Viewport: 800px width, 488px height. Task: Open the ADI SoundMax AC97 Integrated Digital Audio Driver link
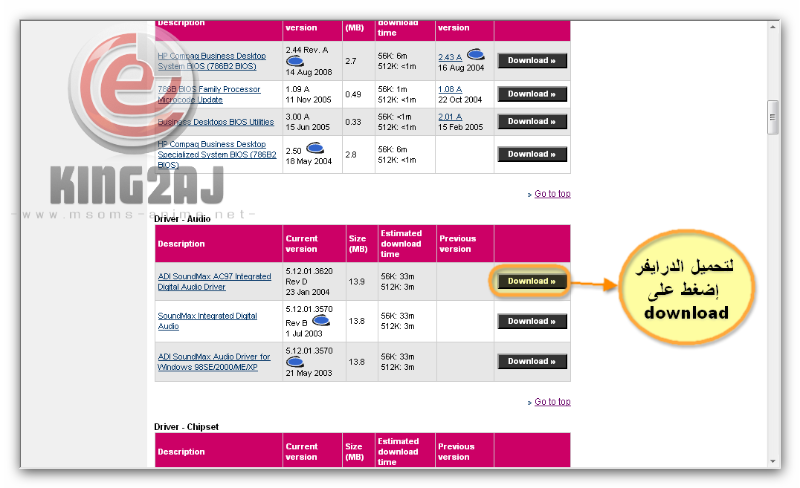pyautogui.click(x=214, y=281)
